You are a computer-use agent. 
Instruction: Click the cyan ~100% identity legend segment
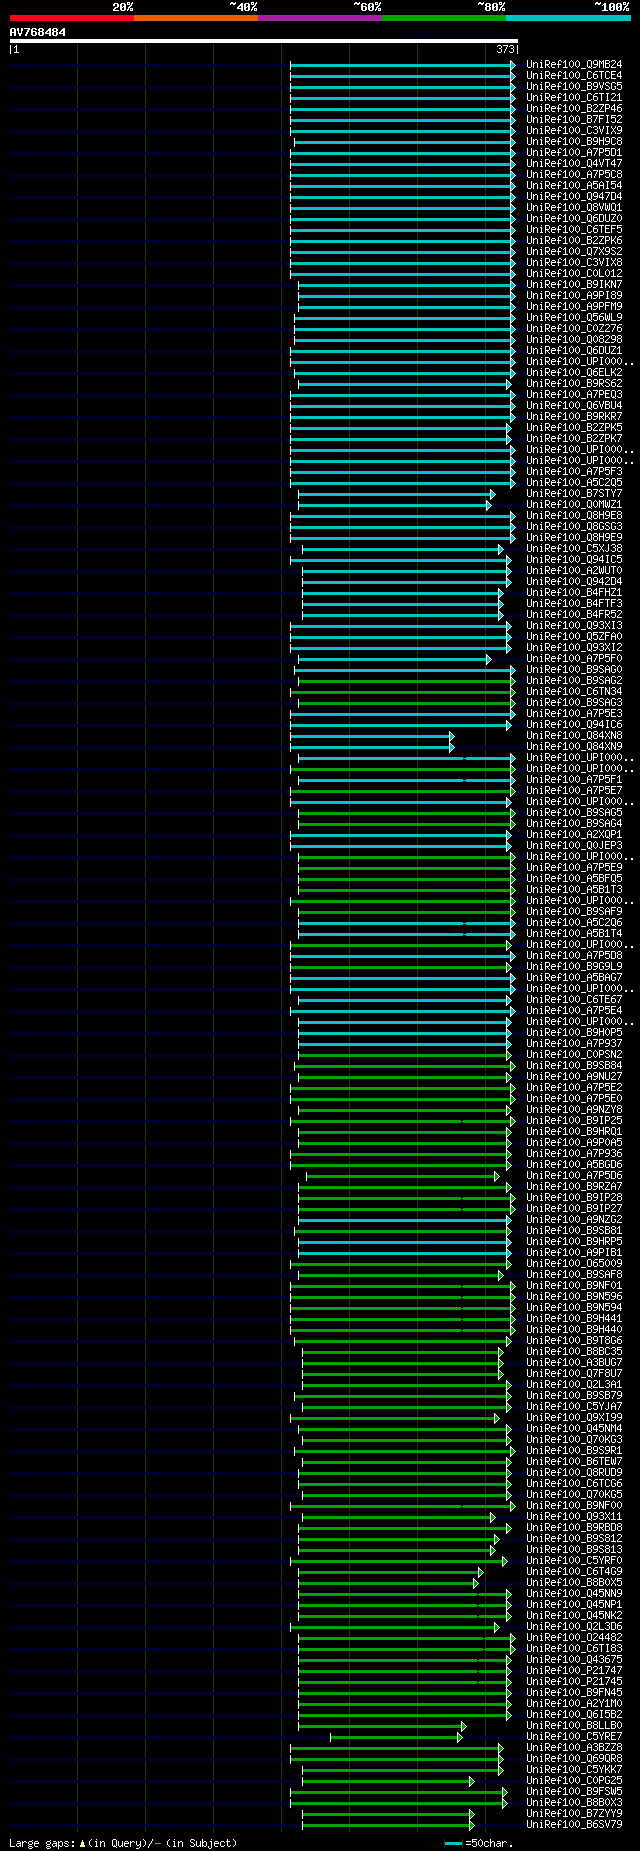click(567, 18)
